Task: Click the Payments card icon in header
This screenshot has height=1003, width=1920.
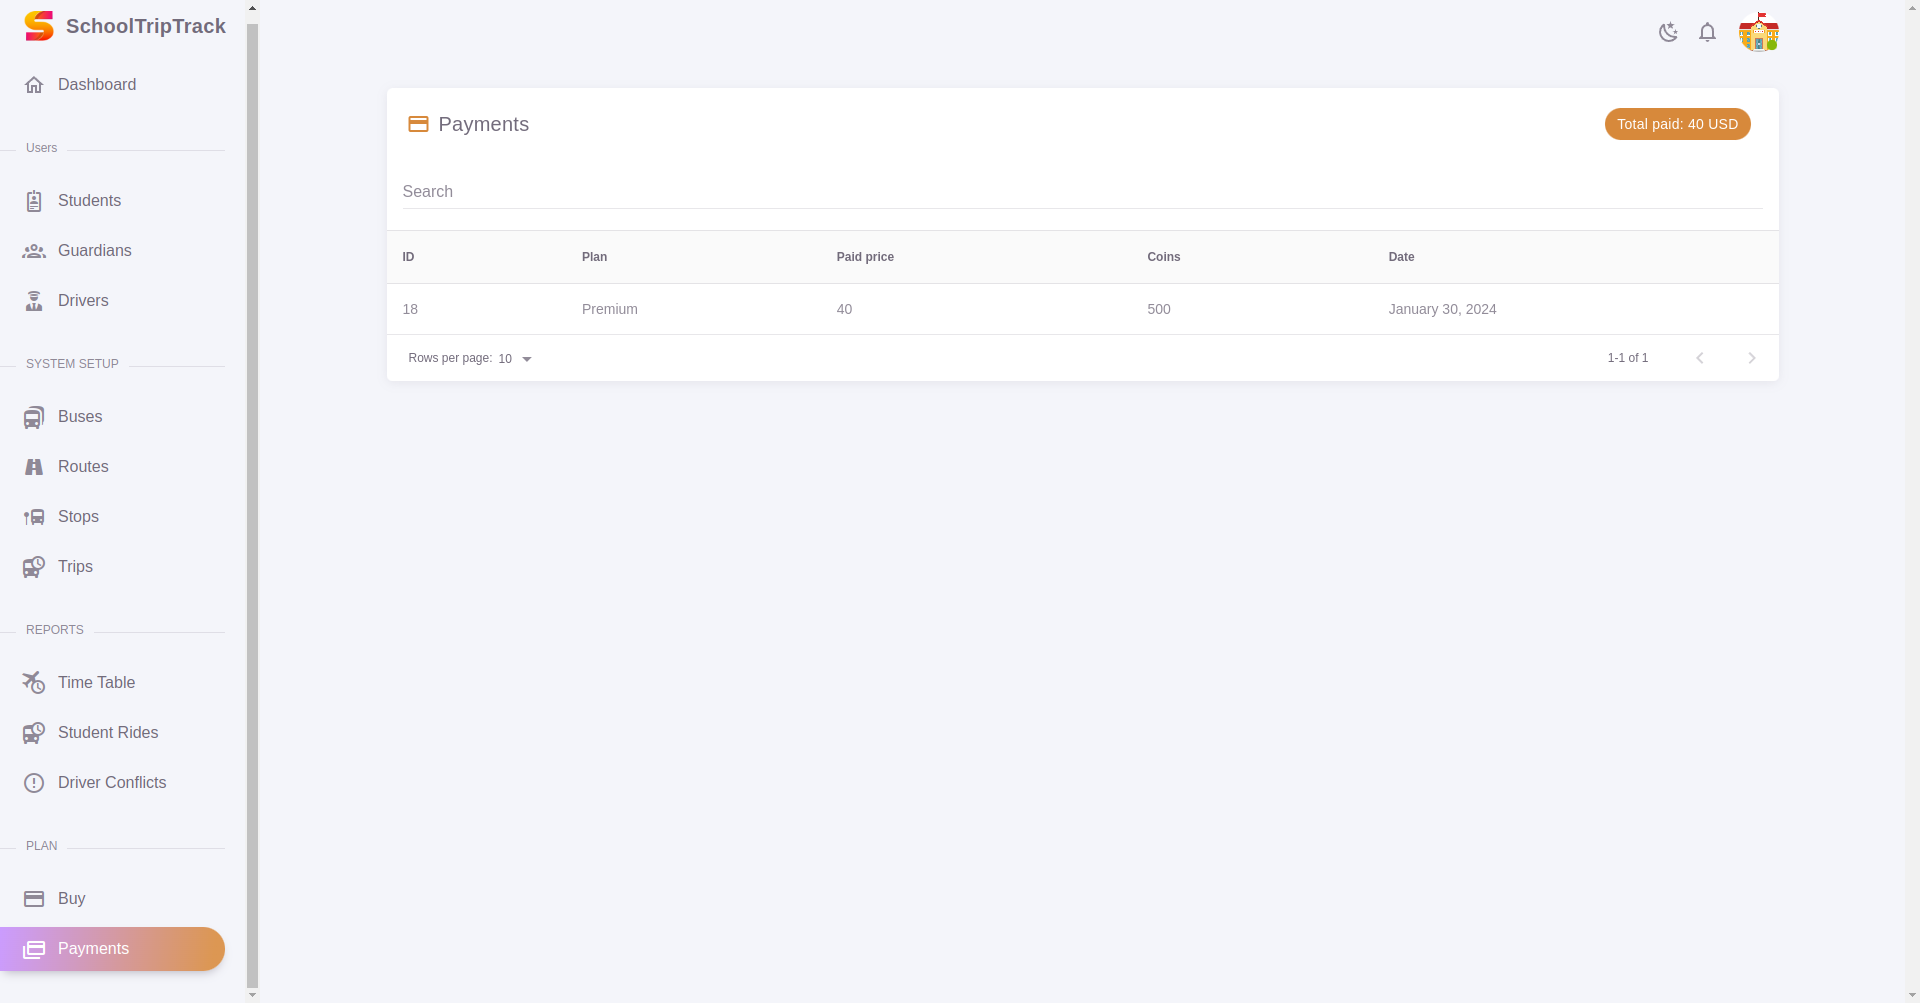Action: click(x=419, y=123)
